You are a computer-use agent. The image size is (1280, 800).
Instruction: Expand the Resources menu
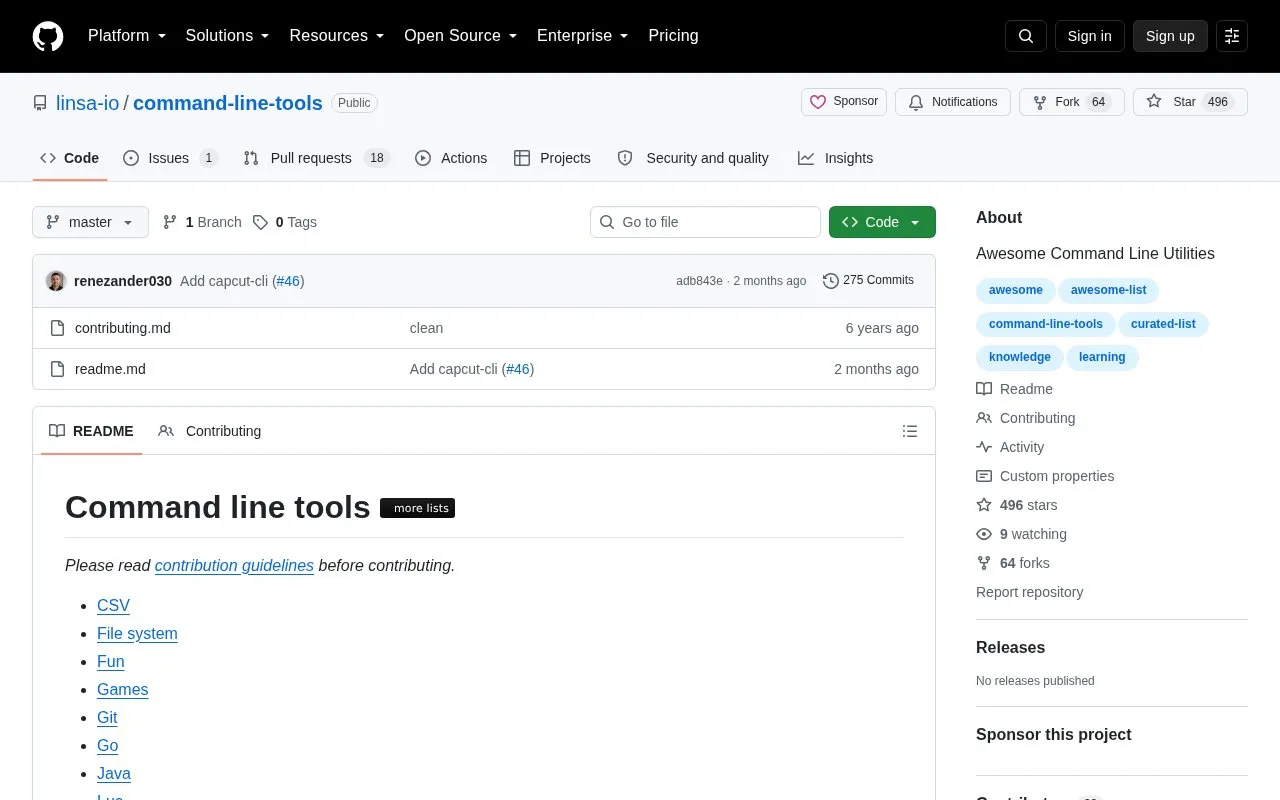pos(337,36)
